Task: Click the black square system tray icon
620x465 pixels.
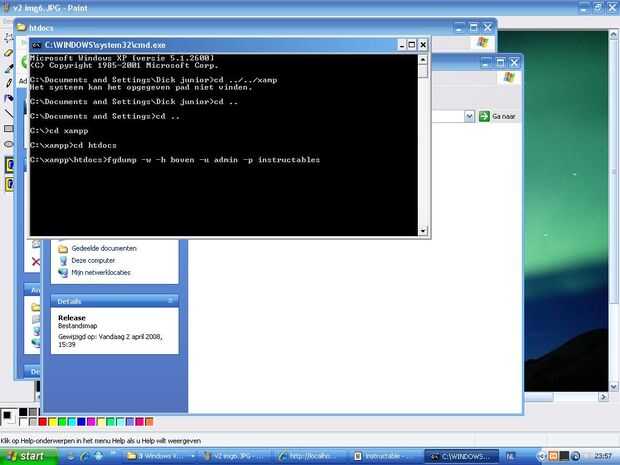Action: coord(564,456)
